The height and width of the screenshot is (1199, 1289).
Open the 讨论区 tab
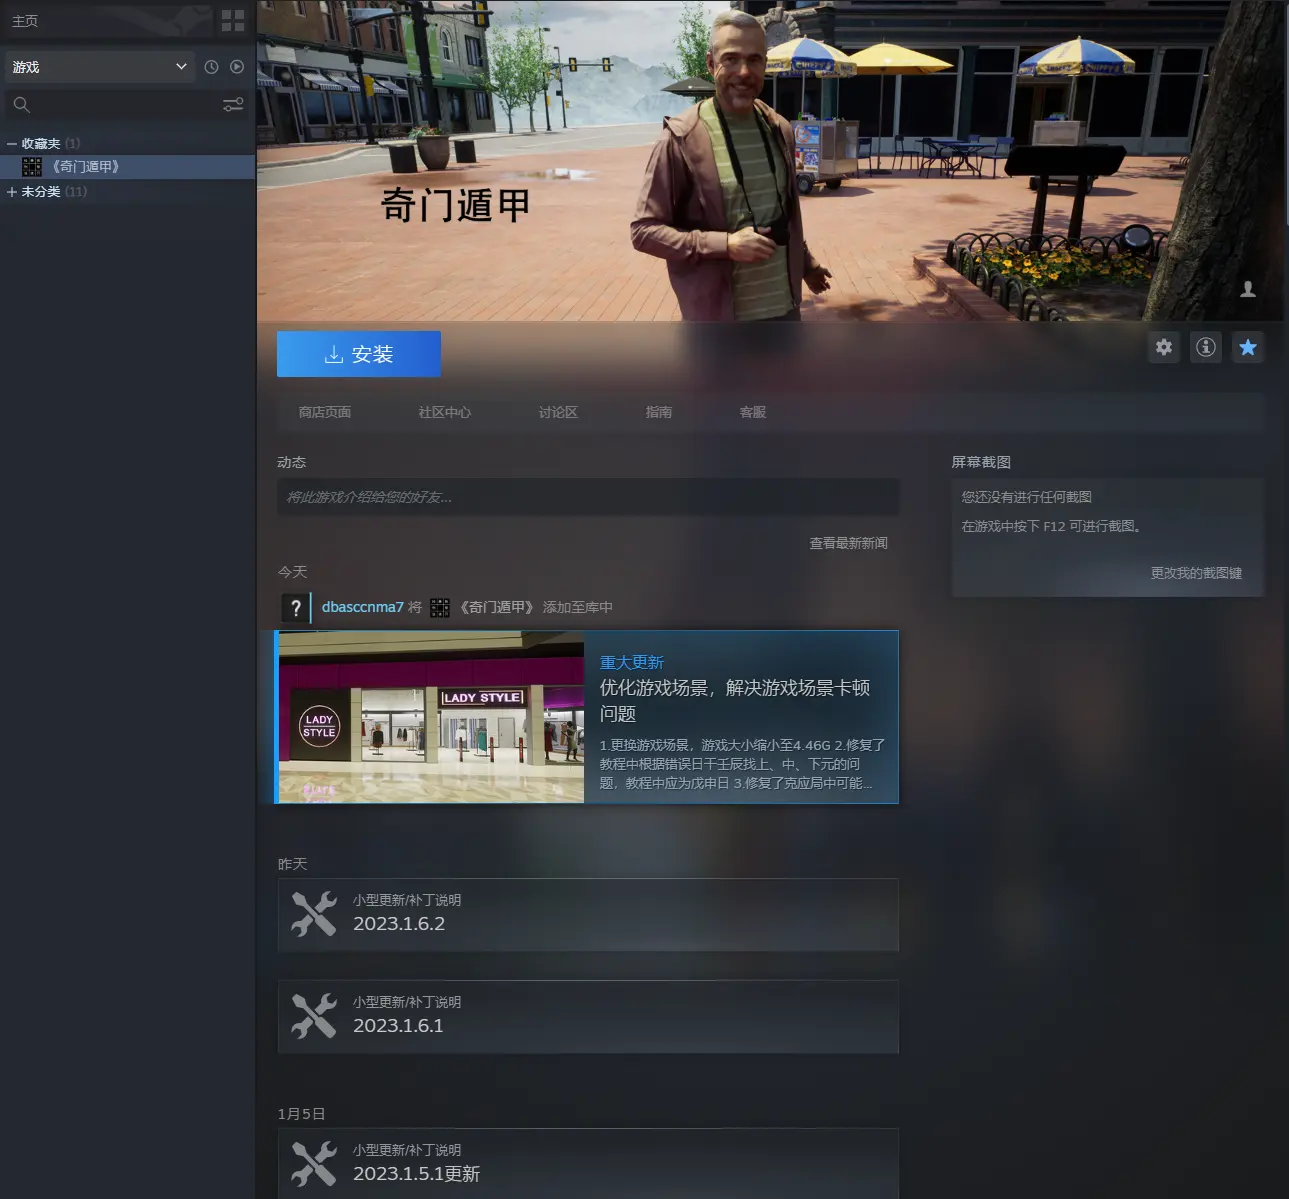(558, 412)
